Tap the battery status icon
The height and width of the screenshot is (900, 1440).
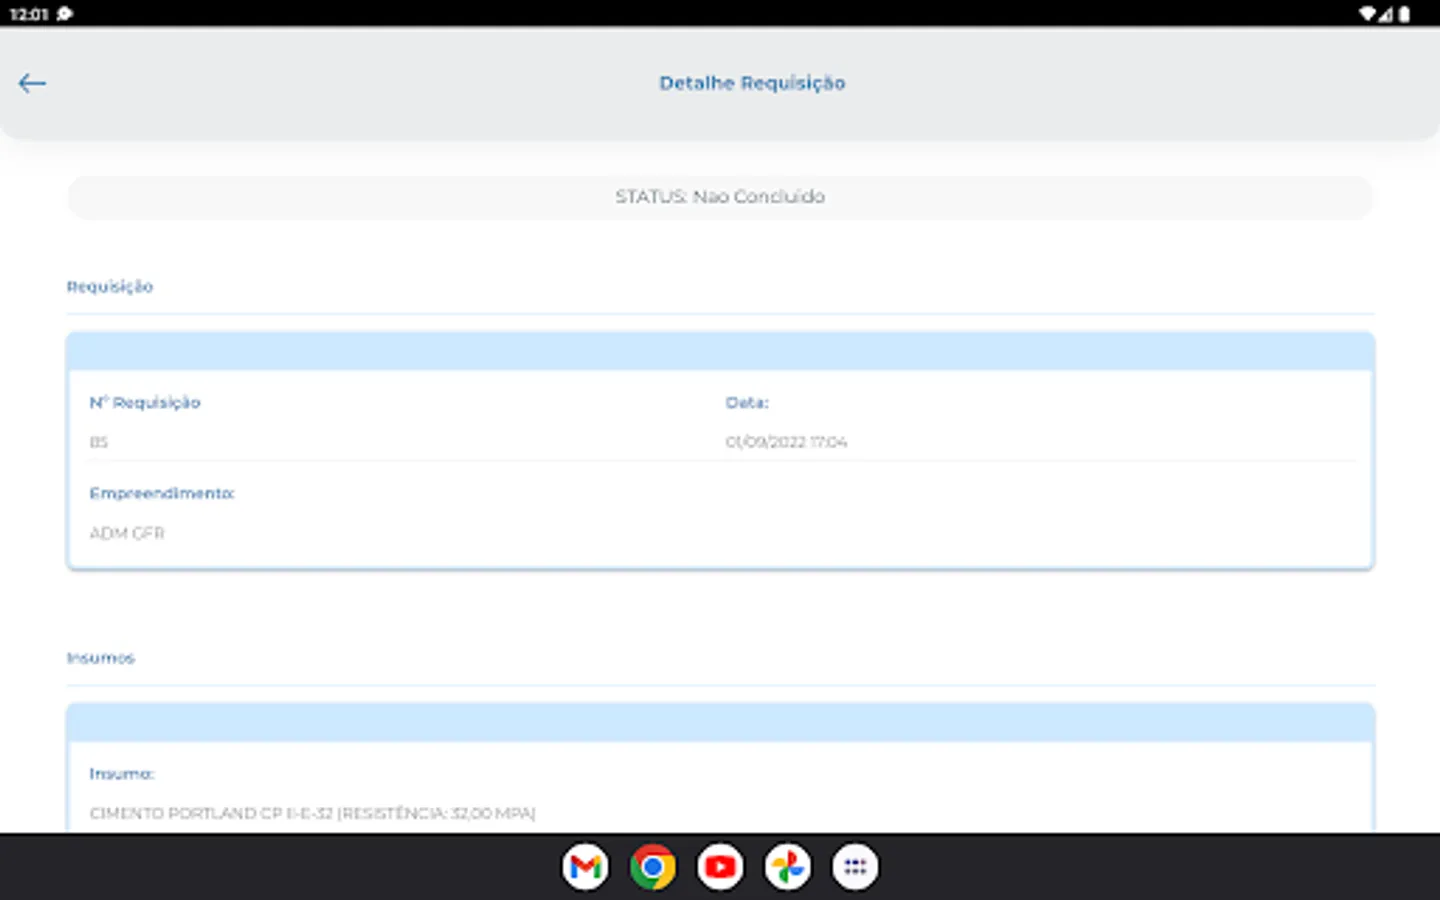(x=1405, y=14)
